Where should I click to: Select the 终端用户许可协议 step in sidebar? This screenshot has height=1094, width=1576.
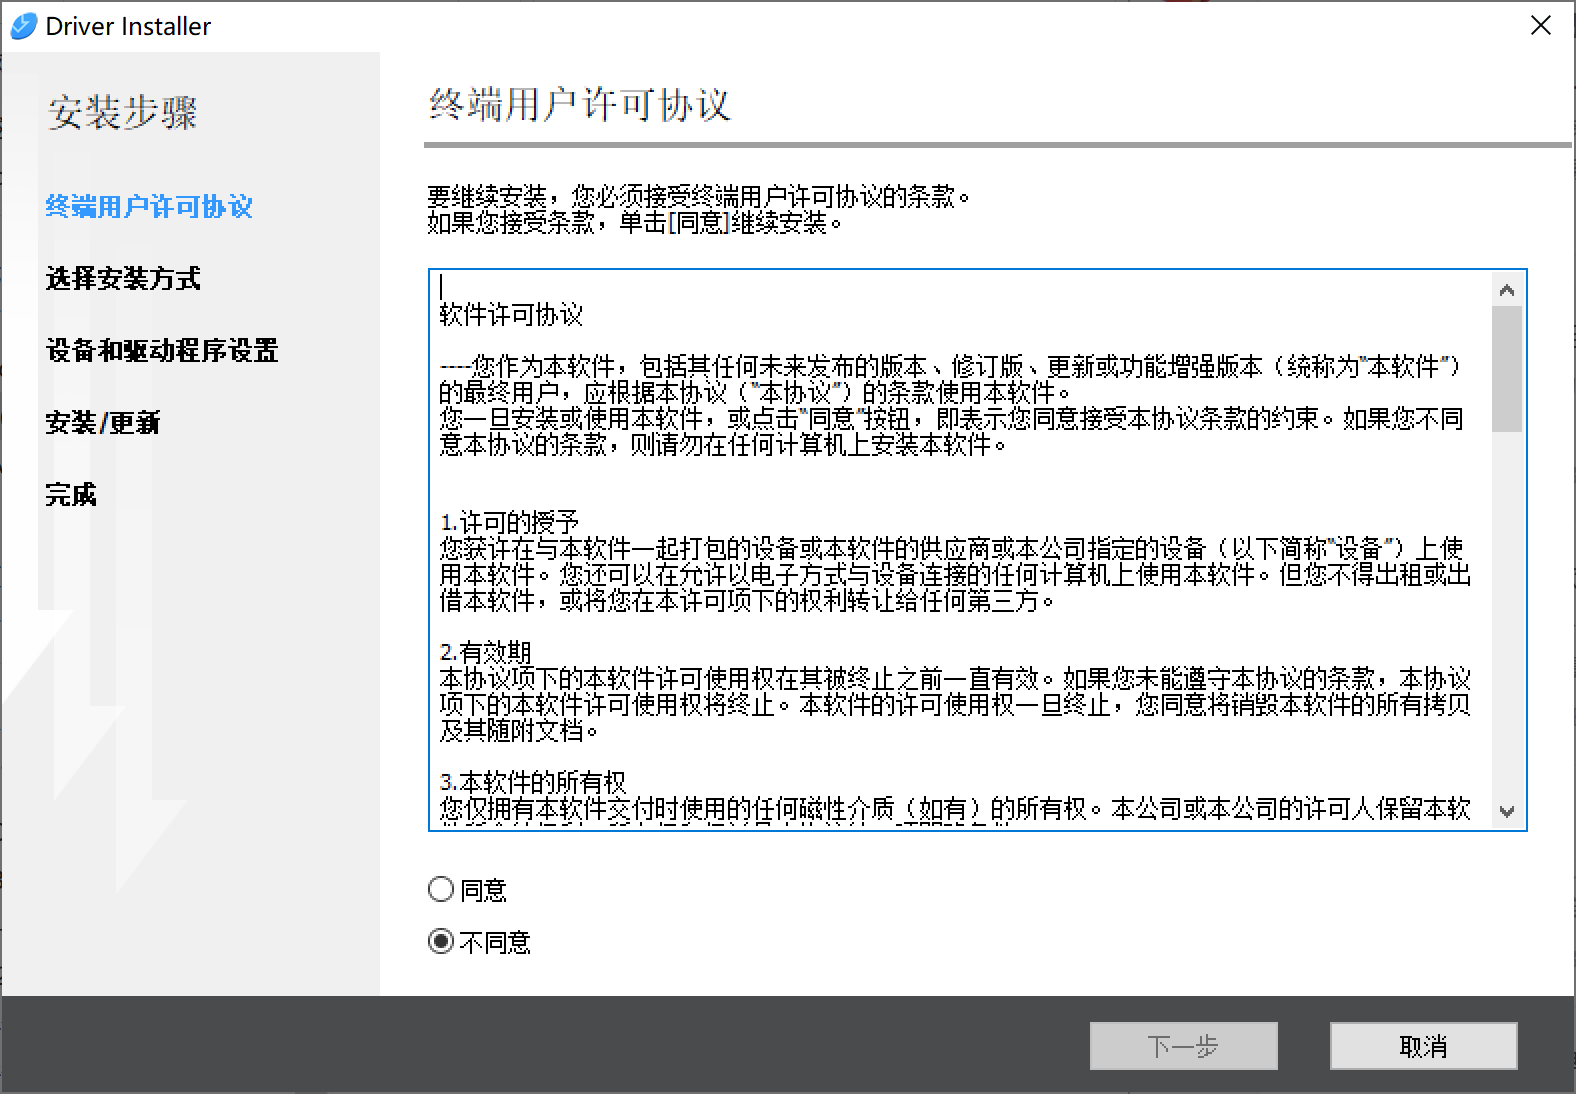click(149, 207)
